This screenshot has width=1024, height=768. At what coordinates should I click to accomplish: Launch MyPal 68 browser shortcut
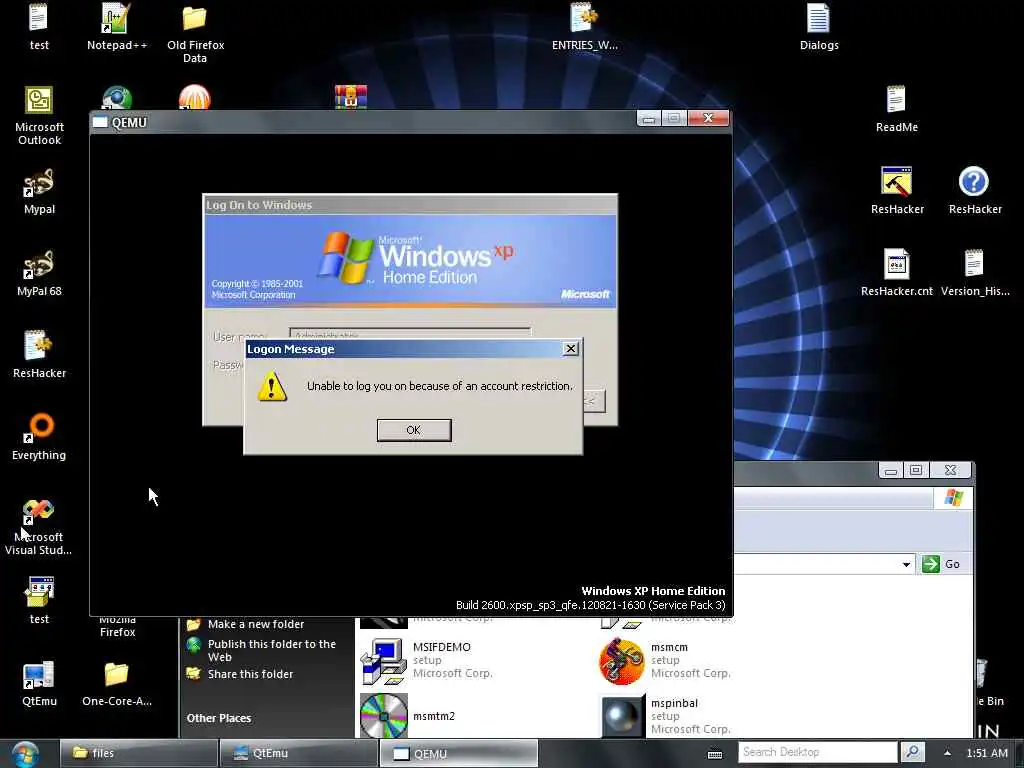click(x=39, y=274)
